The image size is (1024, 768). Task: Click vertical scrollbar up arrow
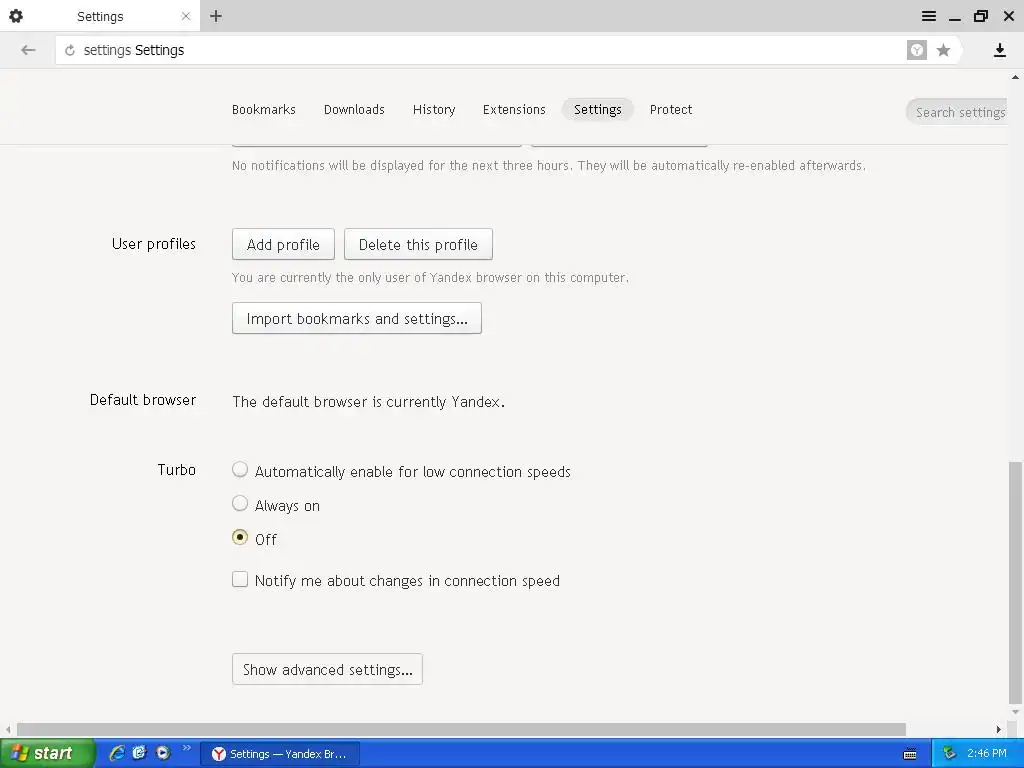click(x=1015, y=77)
